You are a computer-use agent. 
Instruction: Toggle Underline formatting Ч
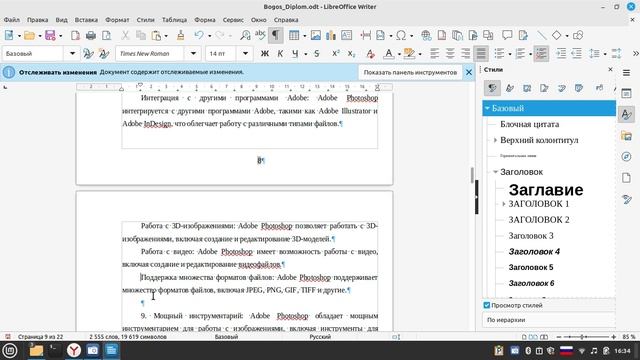(295, 53)
